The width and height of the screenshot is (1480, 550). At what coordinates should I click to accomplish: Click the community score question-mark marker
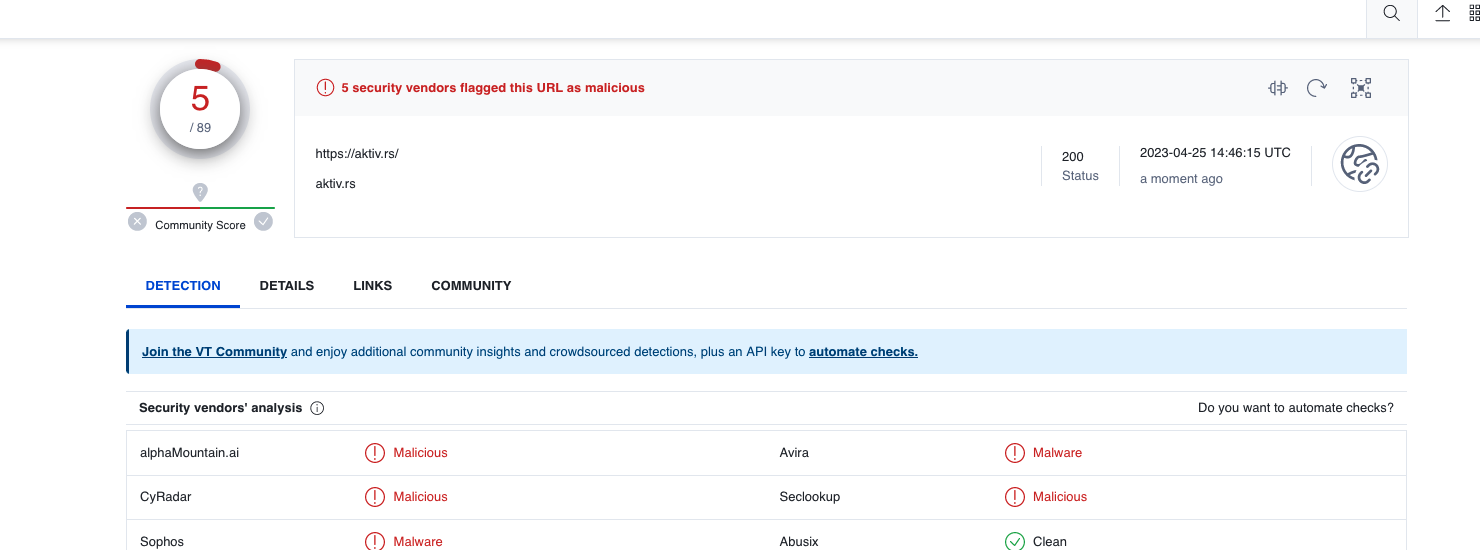coord(200,192)
